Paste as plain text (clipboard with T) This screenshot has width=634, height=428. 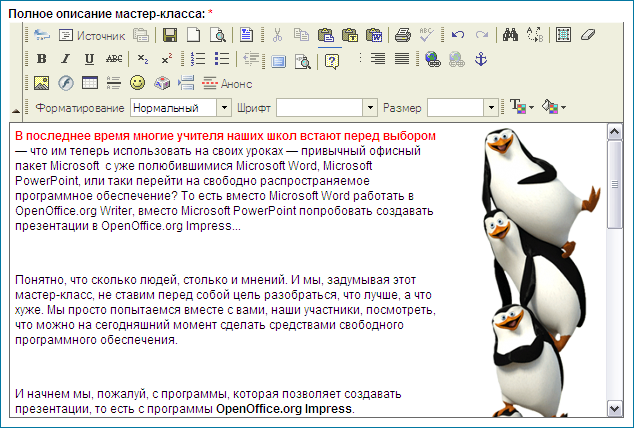[x=350, y=35]
